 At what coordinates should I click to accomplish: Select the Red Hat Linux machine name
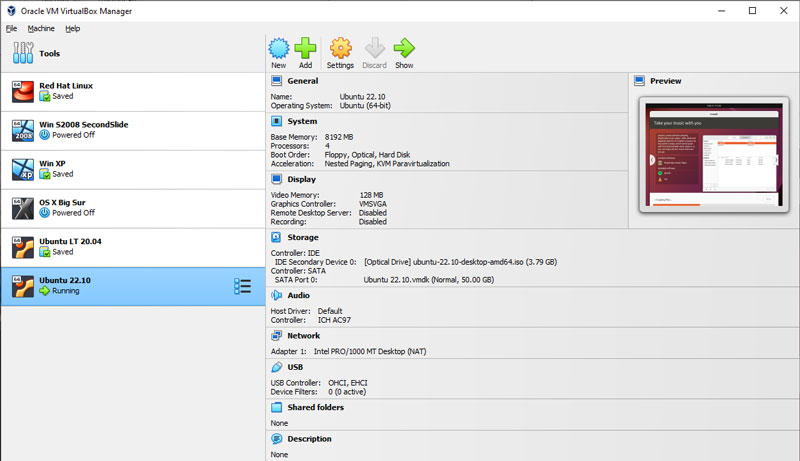(x=66, y=86)
